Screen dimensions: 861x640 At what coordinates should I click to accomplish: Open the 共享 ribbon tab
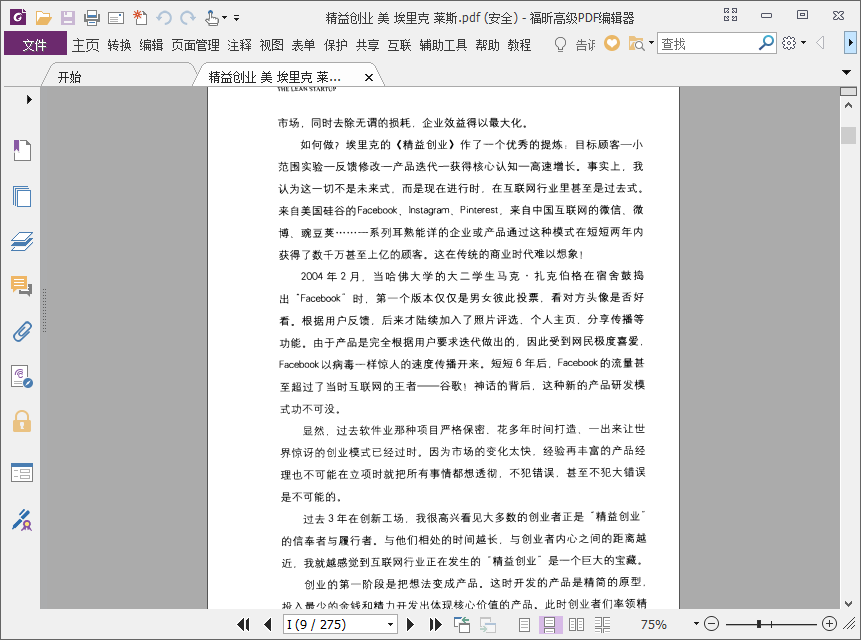pos(367,45)
